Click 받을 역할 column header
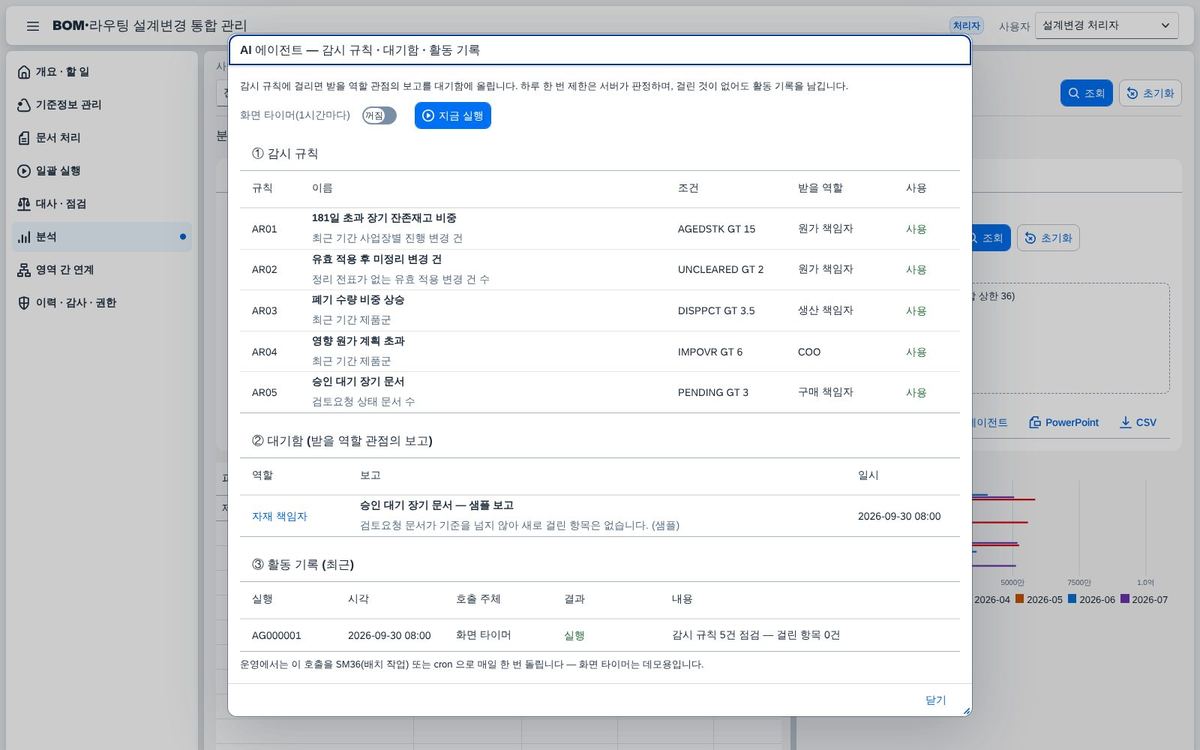The image size is (1200, 750). tap(820, 188)
